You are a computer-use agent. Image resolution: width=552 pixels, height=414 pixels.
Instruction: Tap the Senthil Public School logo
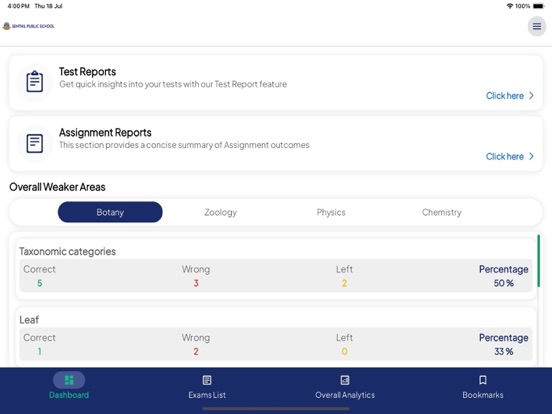29,26
